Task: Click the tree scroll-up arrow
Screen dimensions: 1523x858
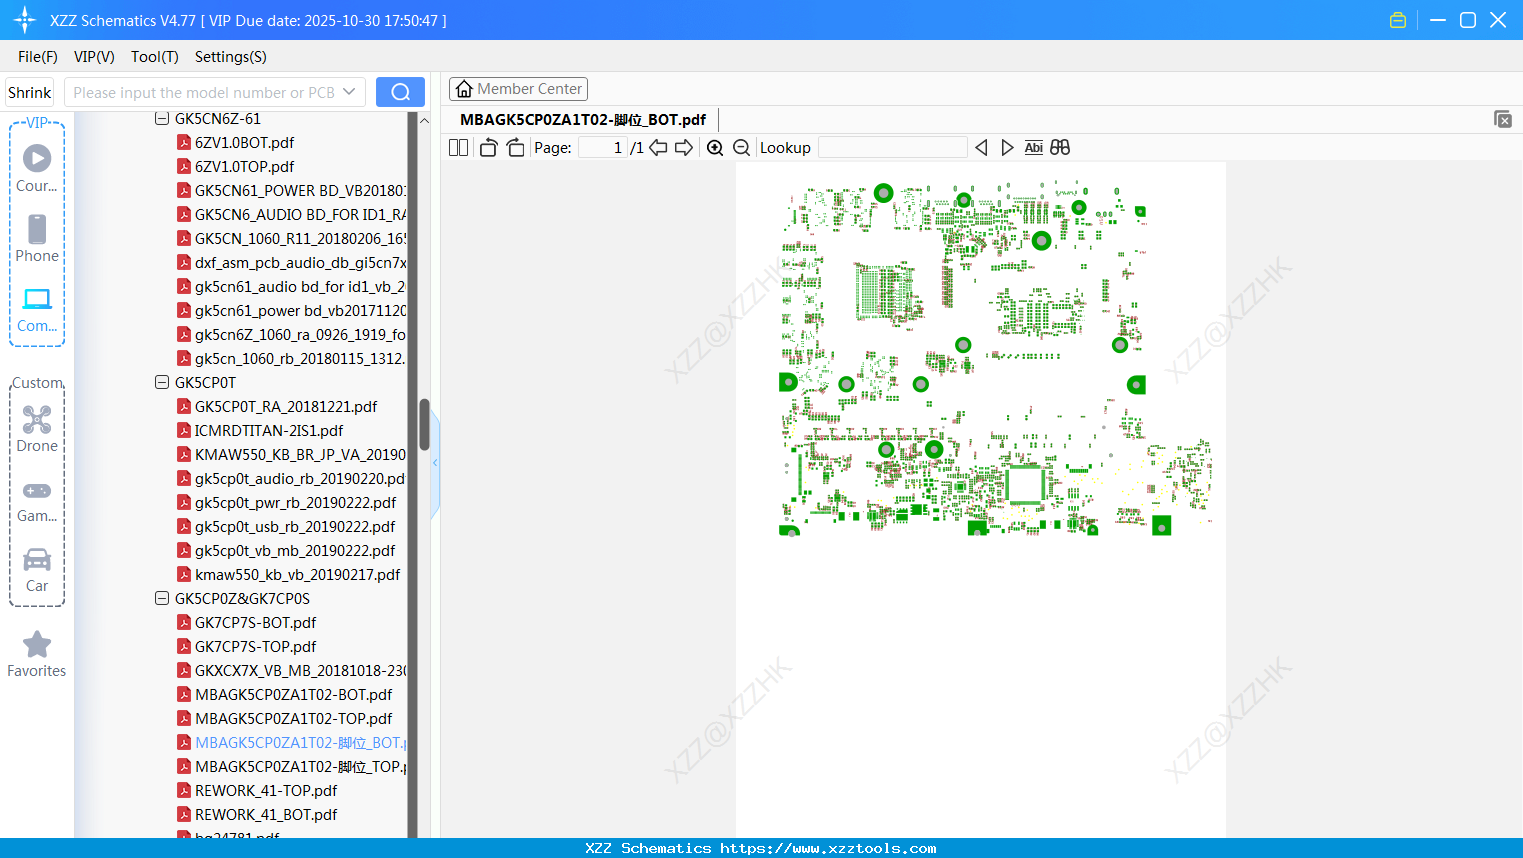Action: tap(424, 120)
